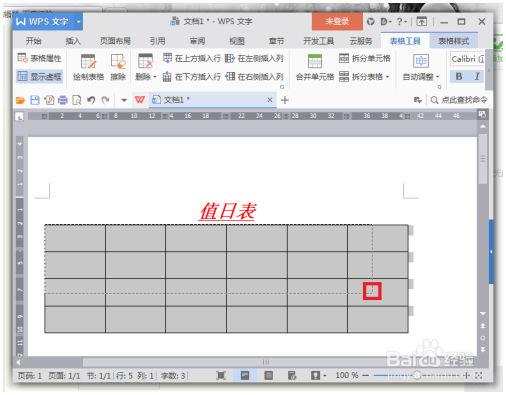
Task: Switch to the 页面布局 ribbon tab
Action: pos(115,41)
